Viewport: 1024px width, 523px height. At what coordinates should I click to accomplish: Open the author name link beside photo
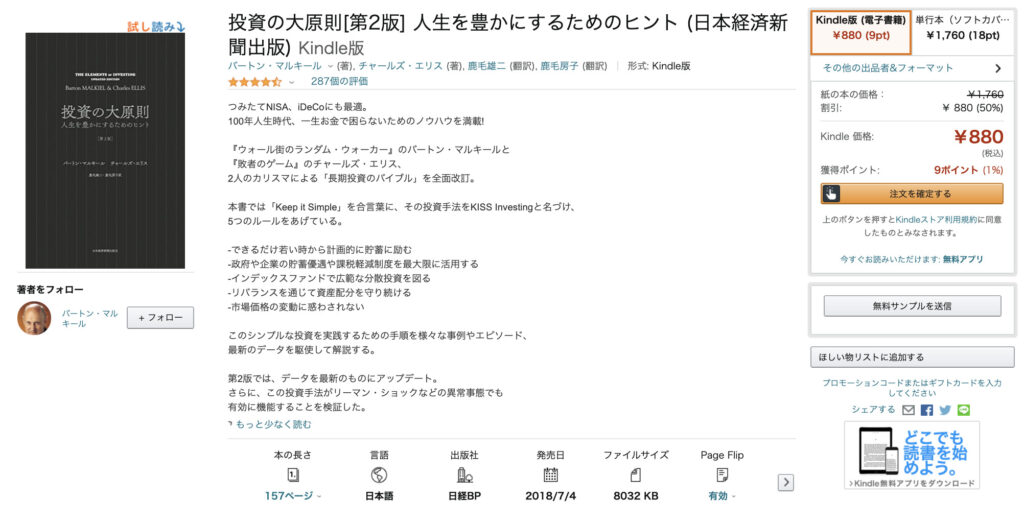pyautogui.click(x=89, y=318)
